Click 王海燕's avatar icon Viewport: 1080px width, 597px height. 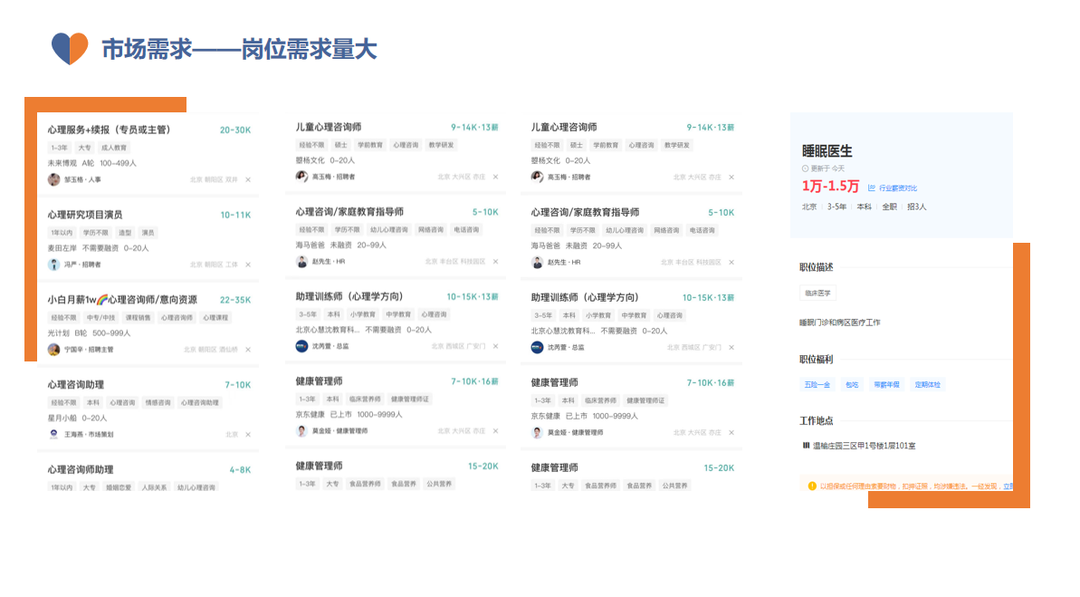tap(54, 435)
